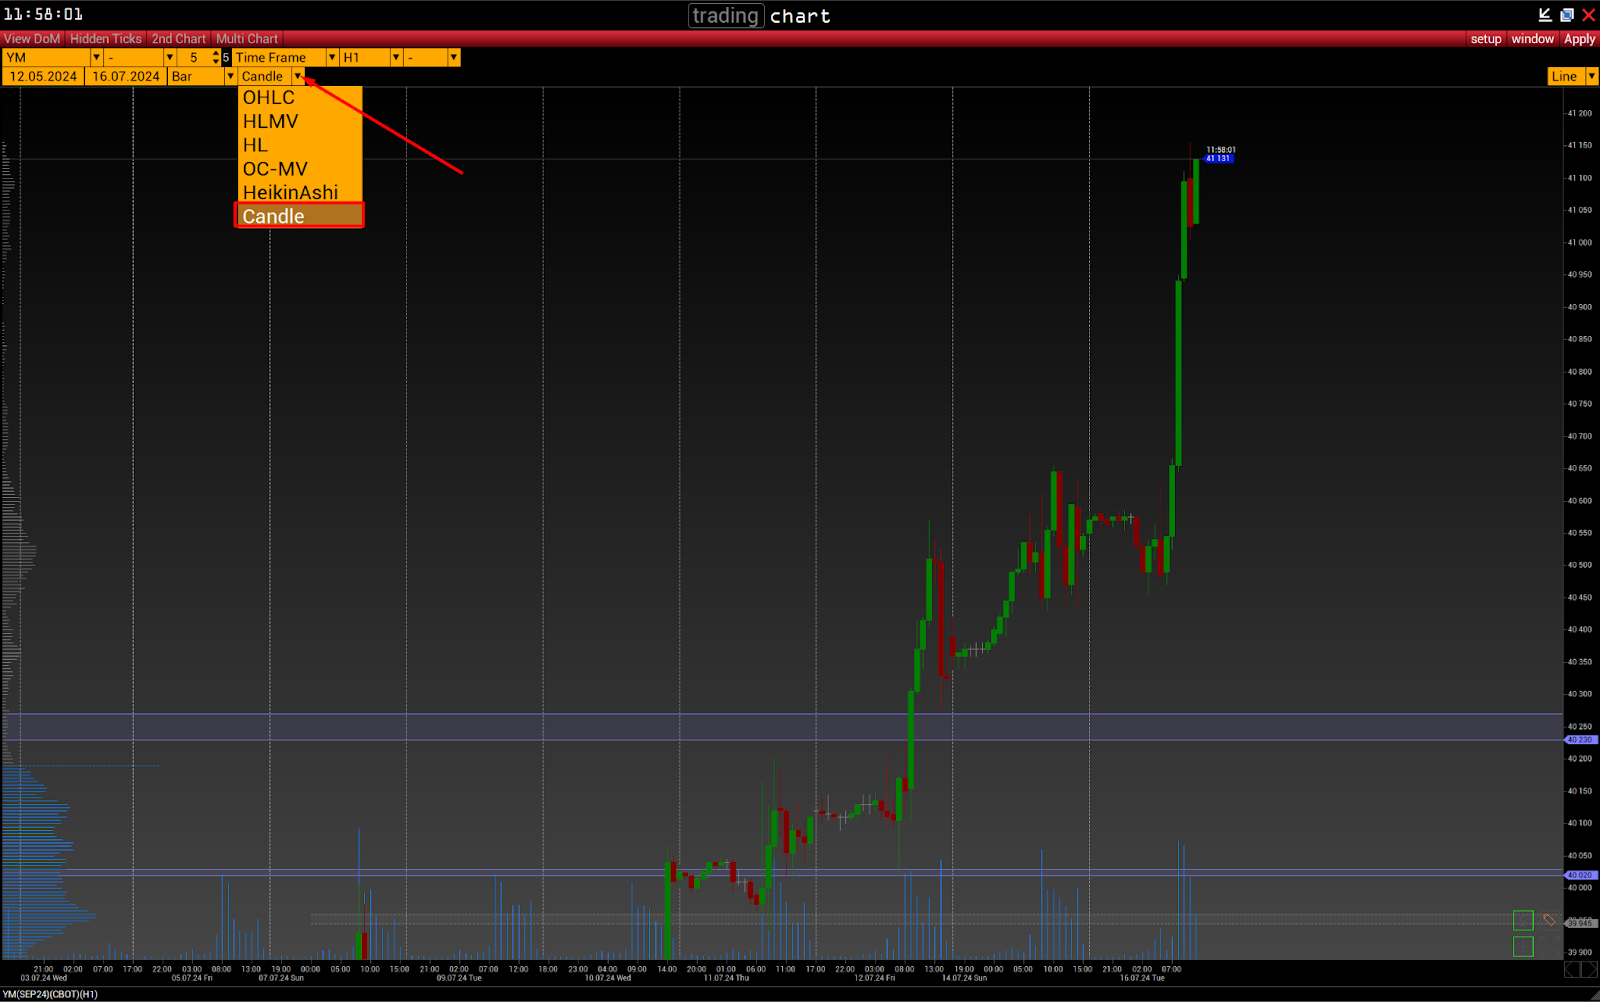1600x1002 pixels.
Task: Click the 40 230 price level marker
Action: [1580, 740]
